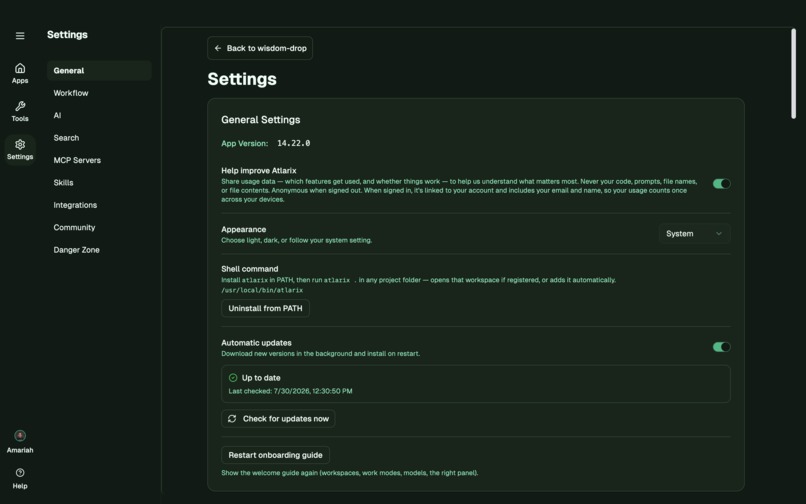This screenshot has height=504, width=806.
Task: Click the app version 14.22.0 text
Action: pos(294,143)
